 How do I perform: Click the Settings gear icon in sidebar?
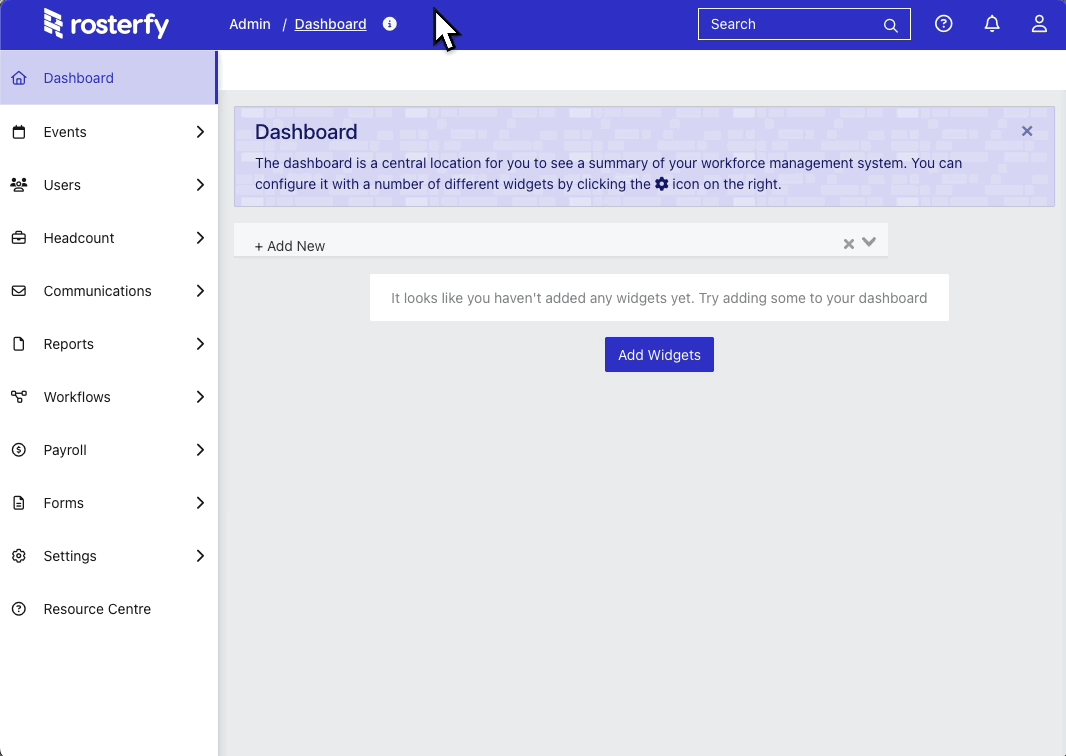coord(19,556)
